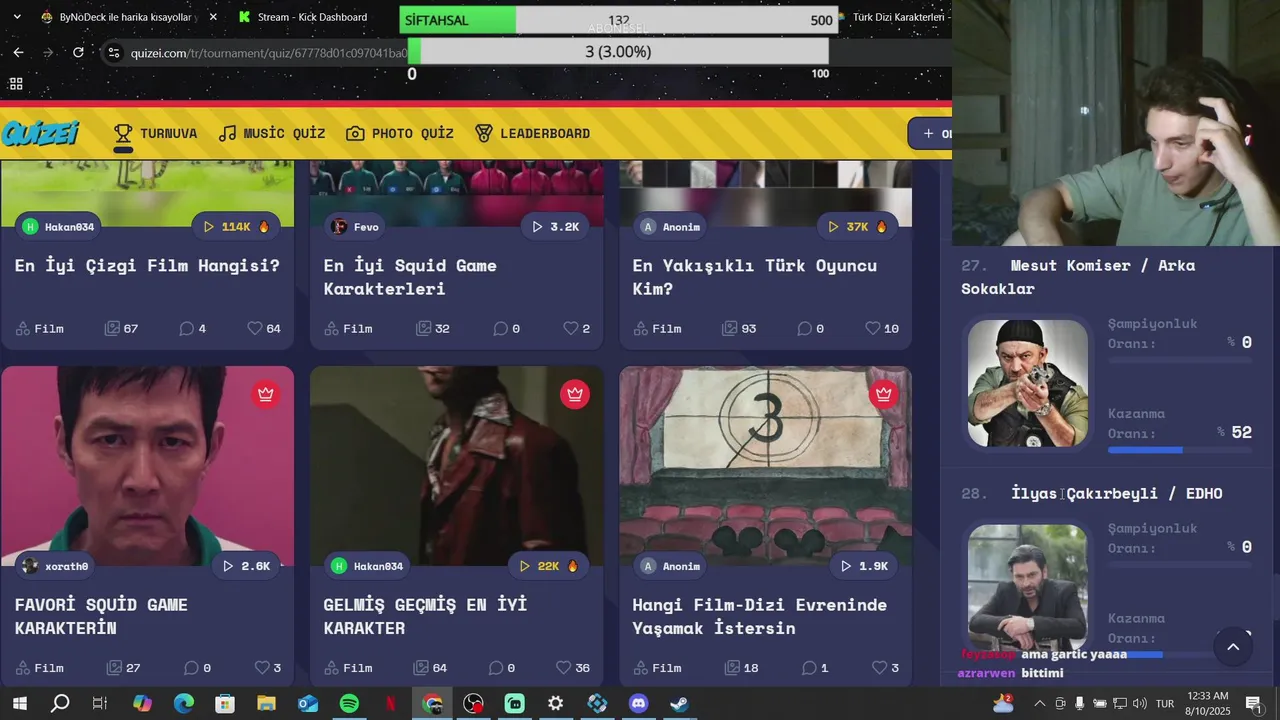
Task: Click the 2.6K play count badge
Action: 247,566
